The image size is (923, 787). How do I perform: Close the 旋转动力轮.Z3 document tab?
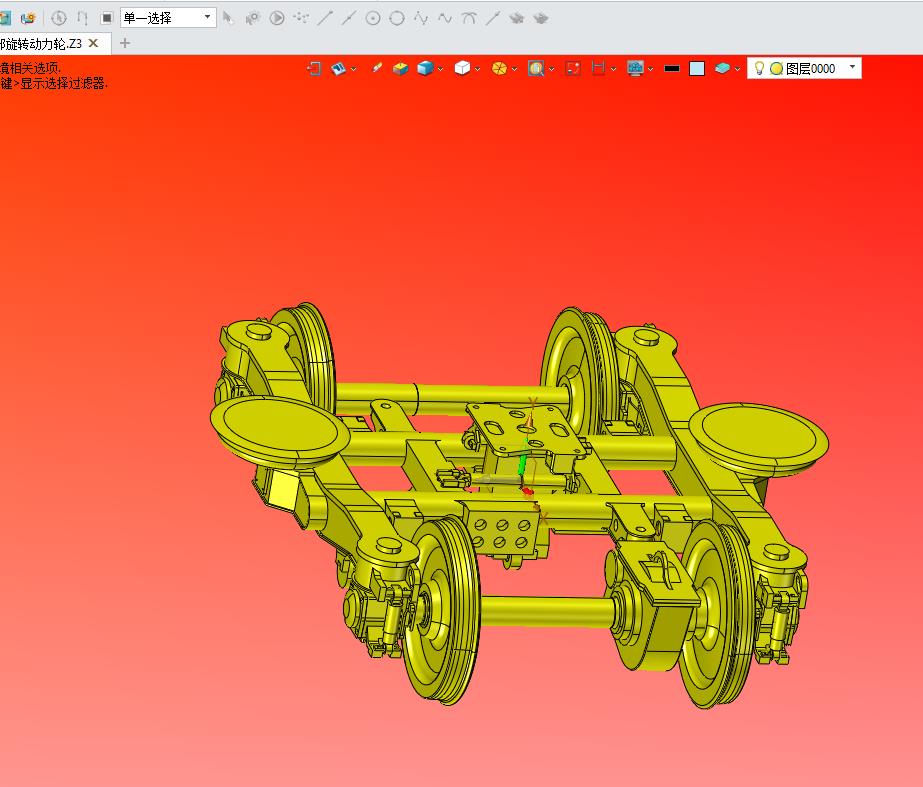[93, 43]
